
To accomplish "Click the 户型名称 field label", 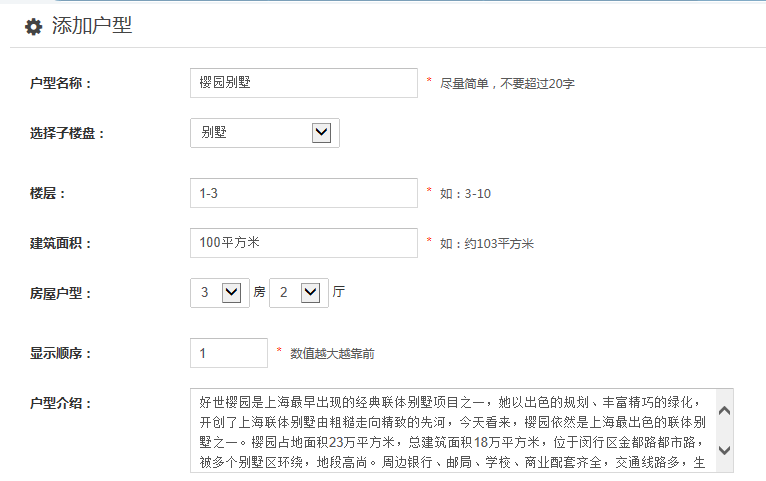I will click(61, 83).
